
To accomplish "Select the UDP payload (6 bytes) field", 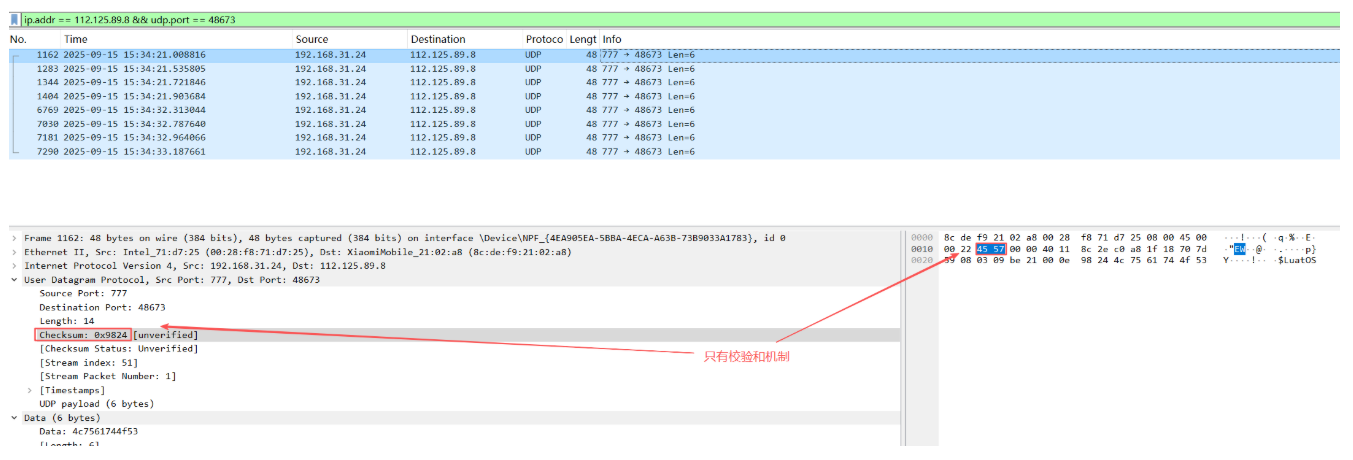I will pos(96,404).
